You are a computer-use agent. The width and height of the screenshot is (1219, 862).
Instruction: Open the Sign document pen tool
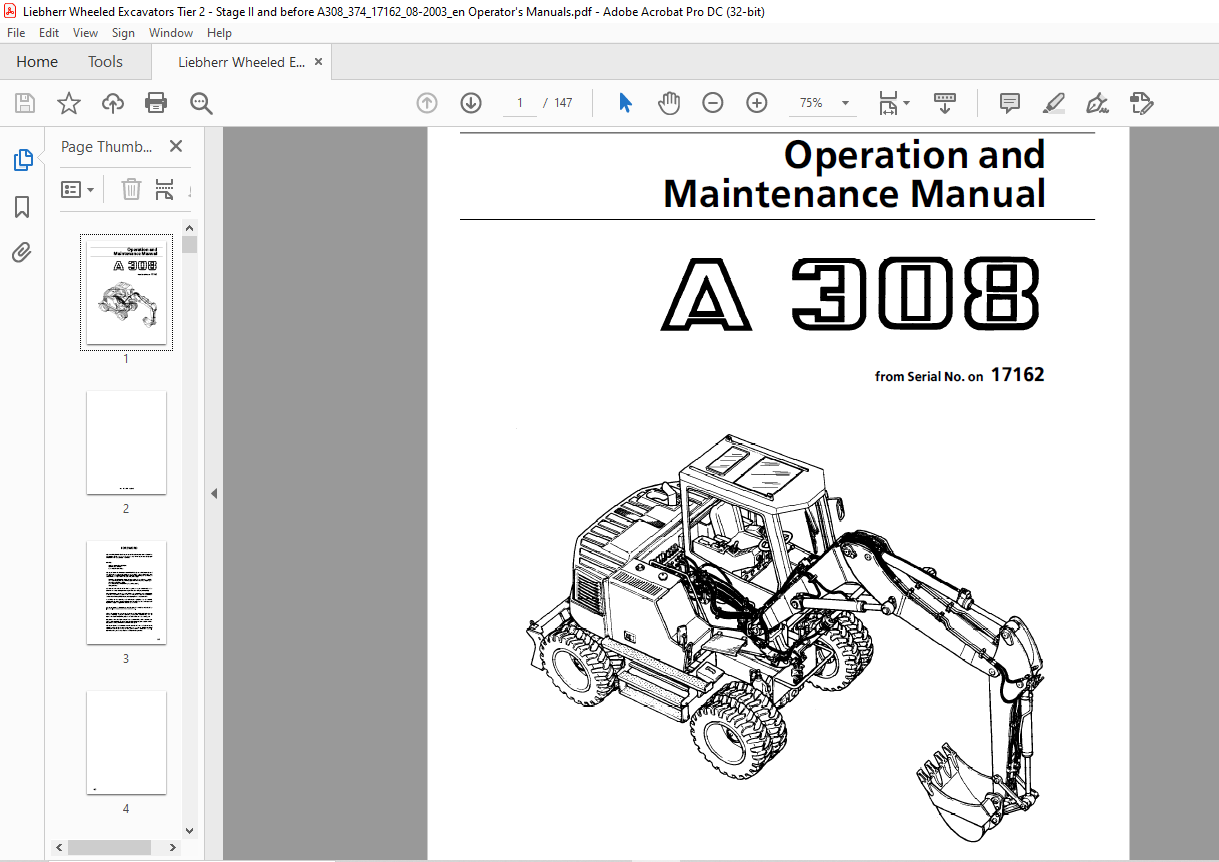[x=1098, y=103]
